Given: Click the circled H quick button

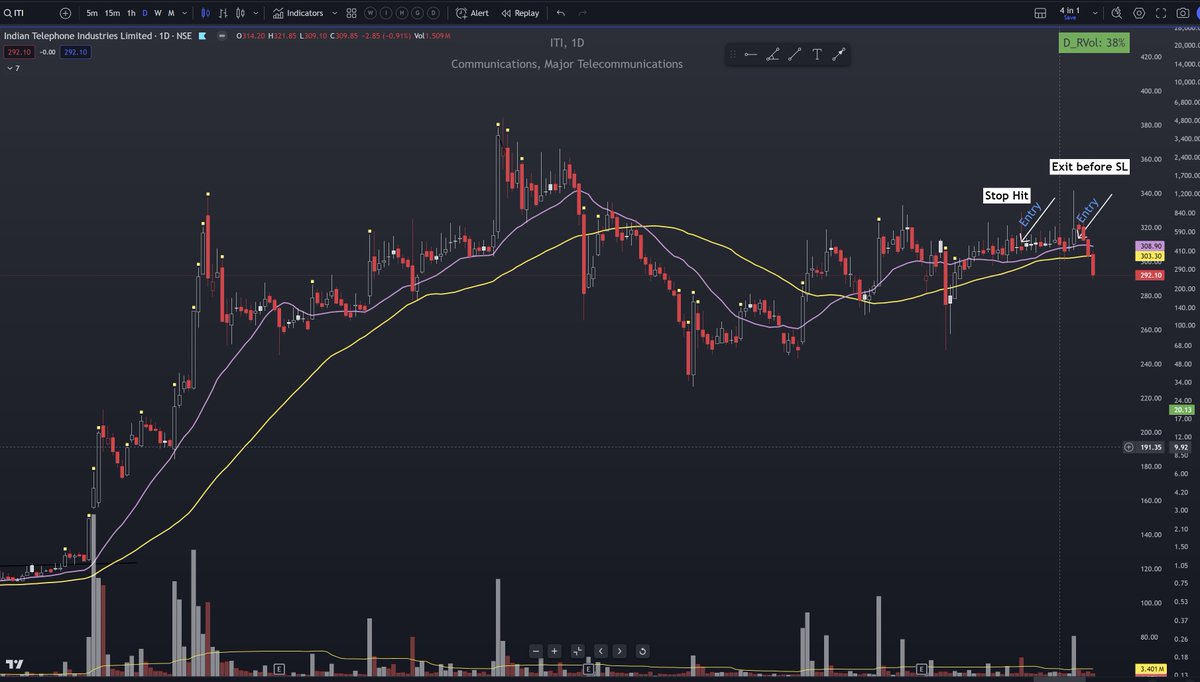Looking at the screenshot, I should (400, 13).
